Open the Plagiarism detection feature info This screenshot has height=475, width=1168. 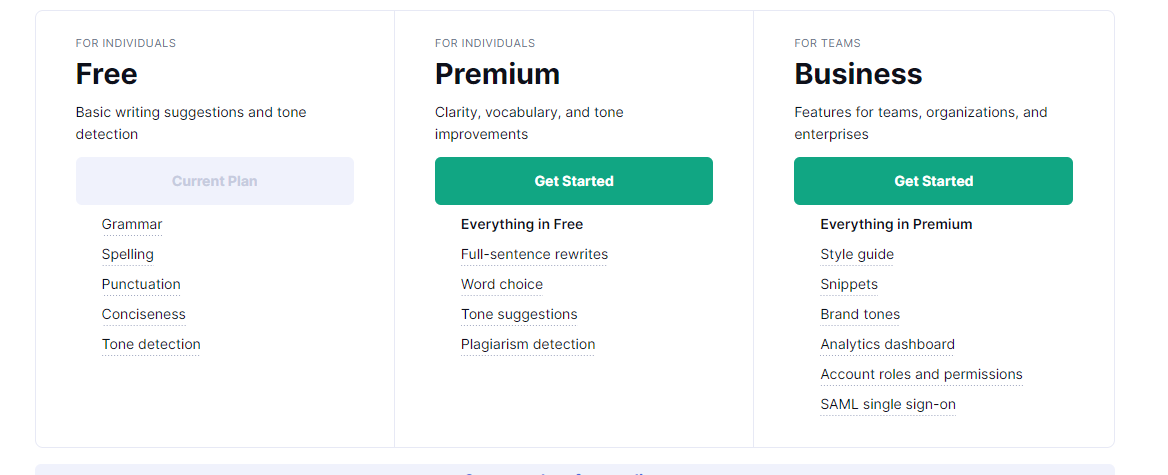(x=528, y=344)
